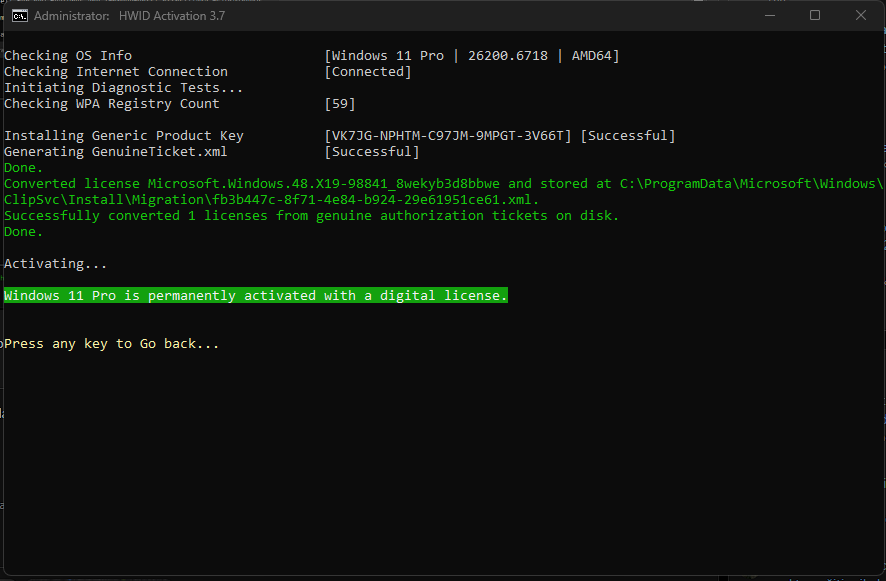Click the "[Connected]" status value
Image resolution: width=886 pixels, height=581 pixels.
pos(368,72)
